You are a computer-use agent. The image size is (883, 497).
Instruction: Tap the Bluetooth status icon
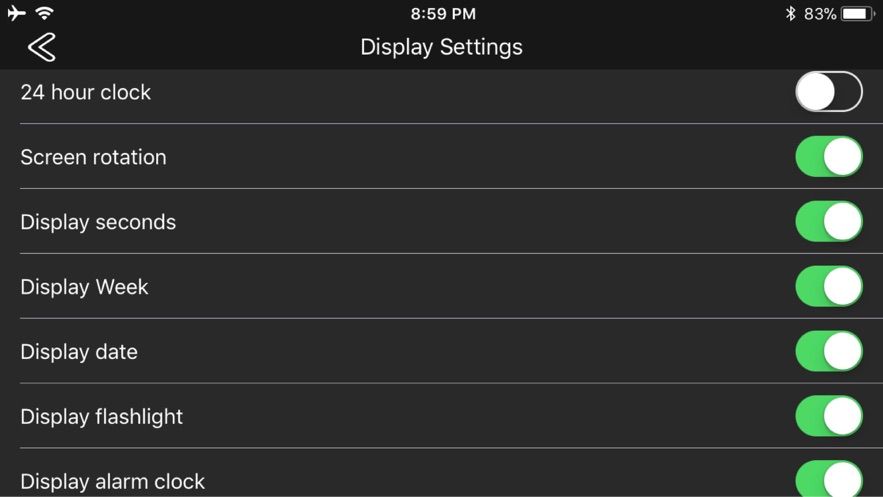[790, 14]
